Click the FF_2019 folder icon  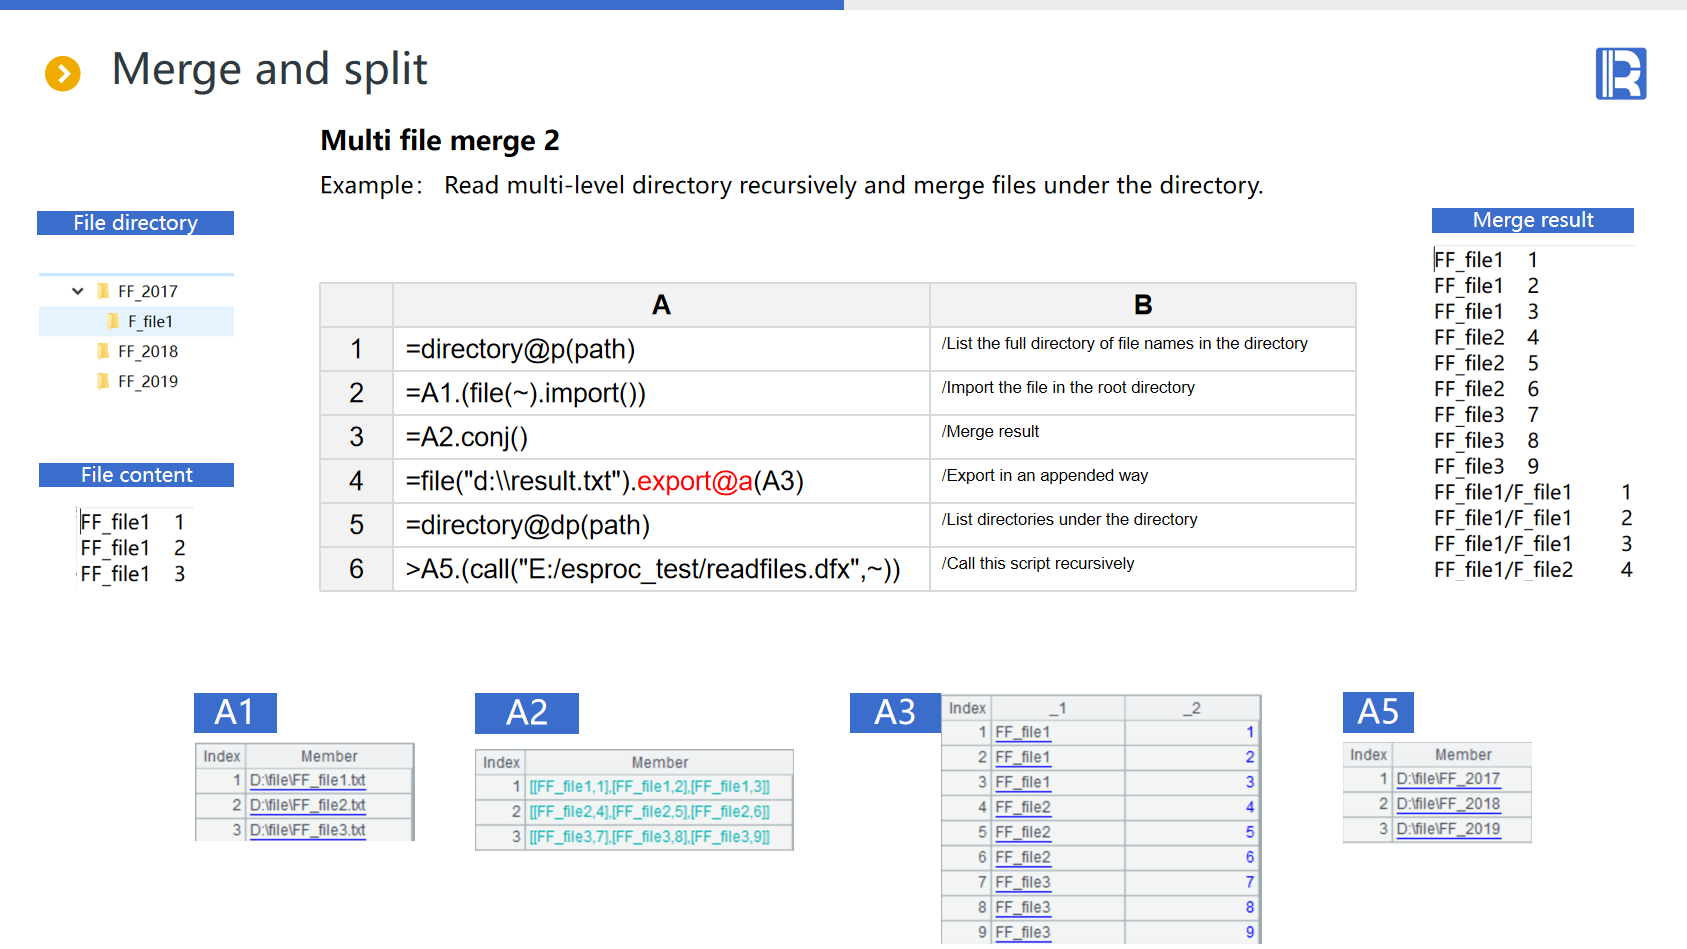pyautogui.click(x=103, y=381)
